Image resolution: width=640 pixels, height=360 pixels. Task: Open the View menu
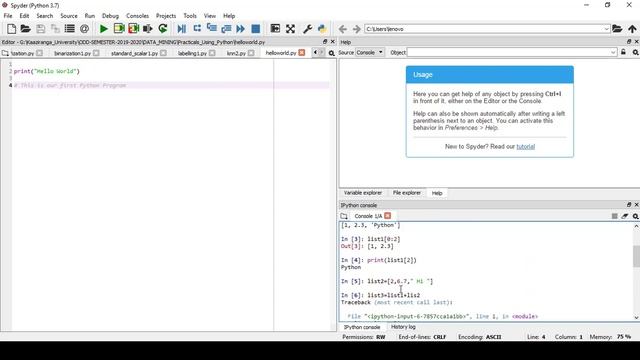pos(210,16)
